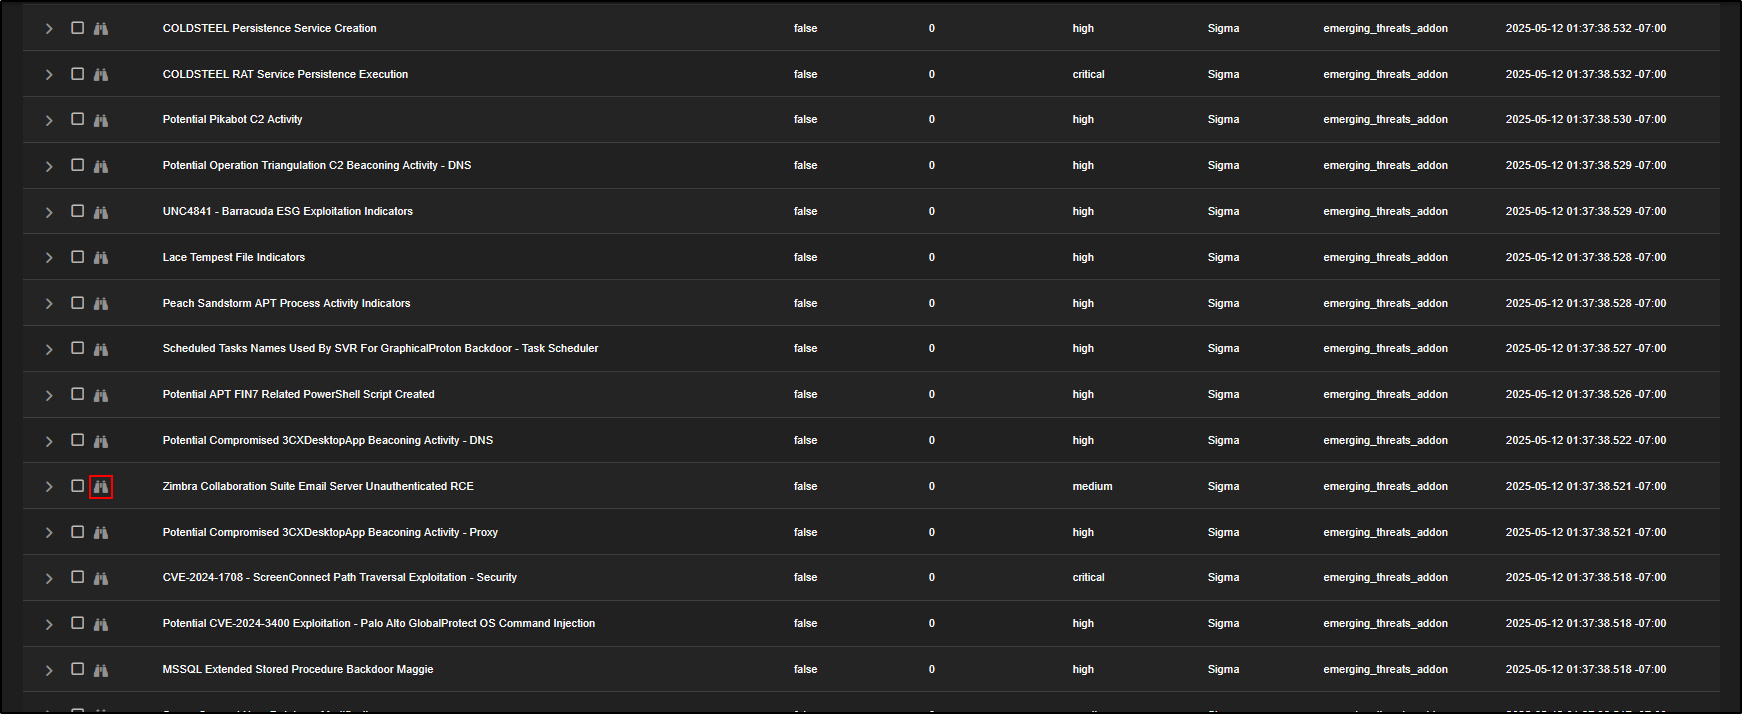The width and height of the screenshot is (1742, 714).
Task: Expand the COLDSTEEL Persistence Service Creation row
Action: (x=49, y=29)
